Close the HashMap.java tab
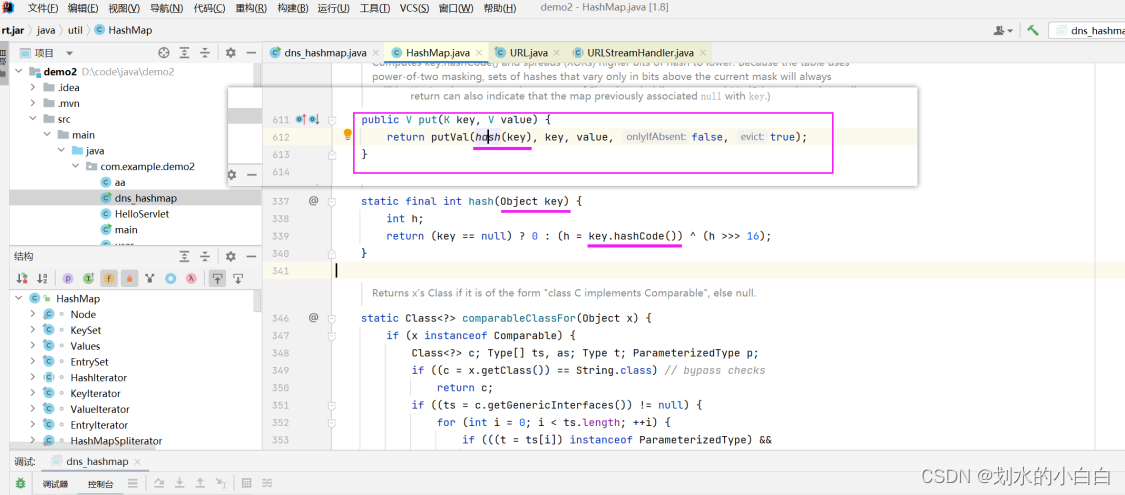This screenshot has width=1125, height=495. click(479, 53)
